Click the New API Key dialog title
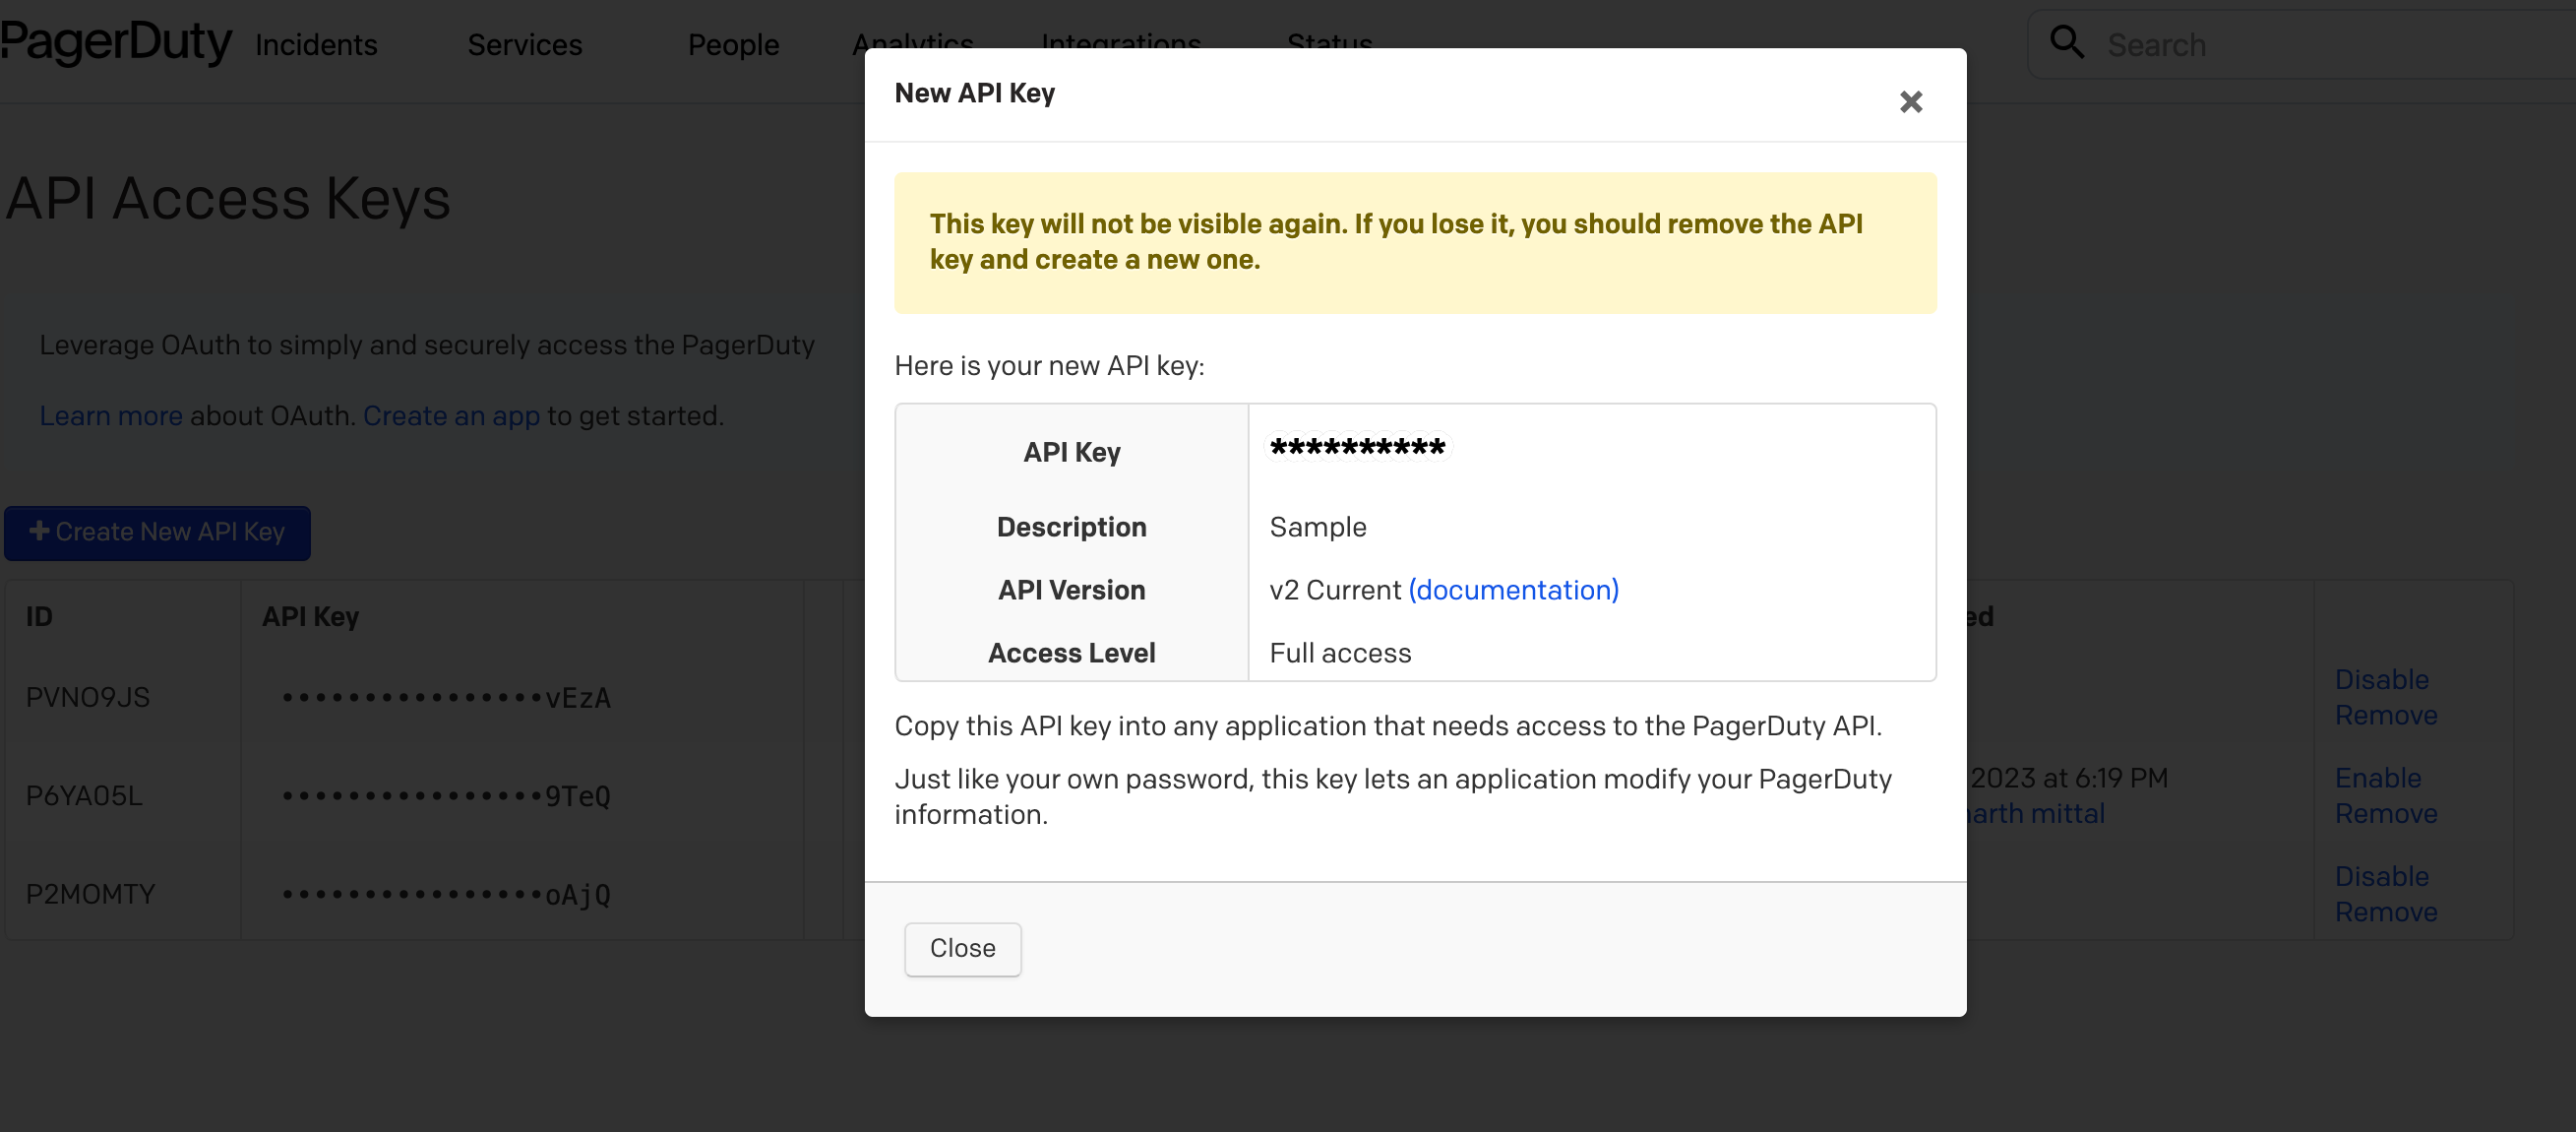This screenshot has height=1132, width=2576. coord(974,93)
